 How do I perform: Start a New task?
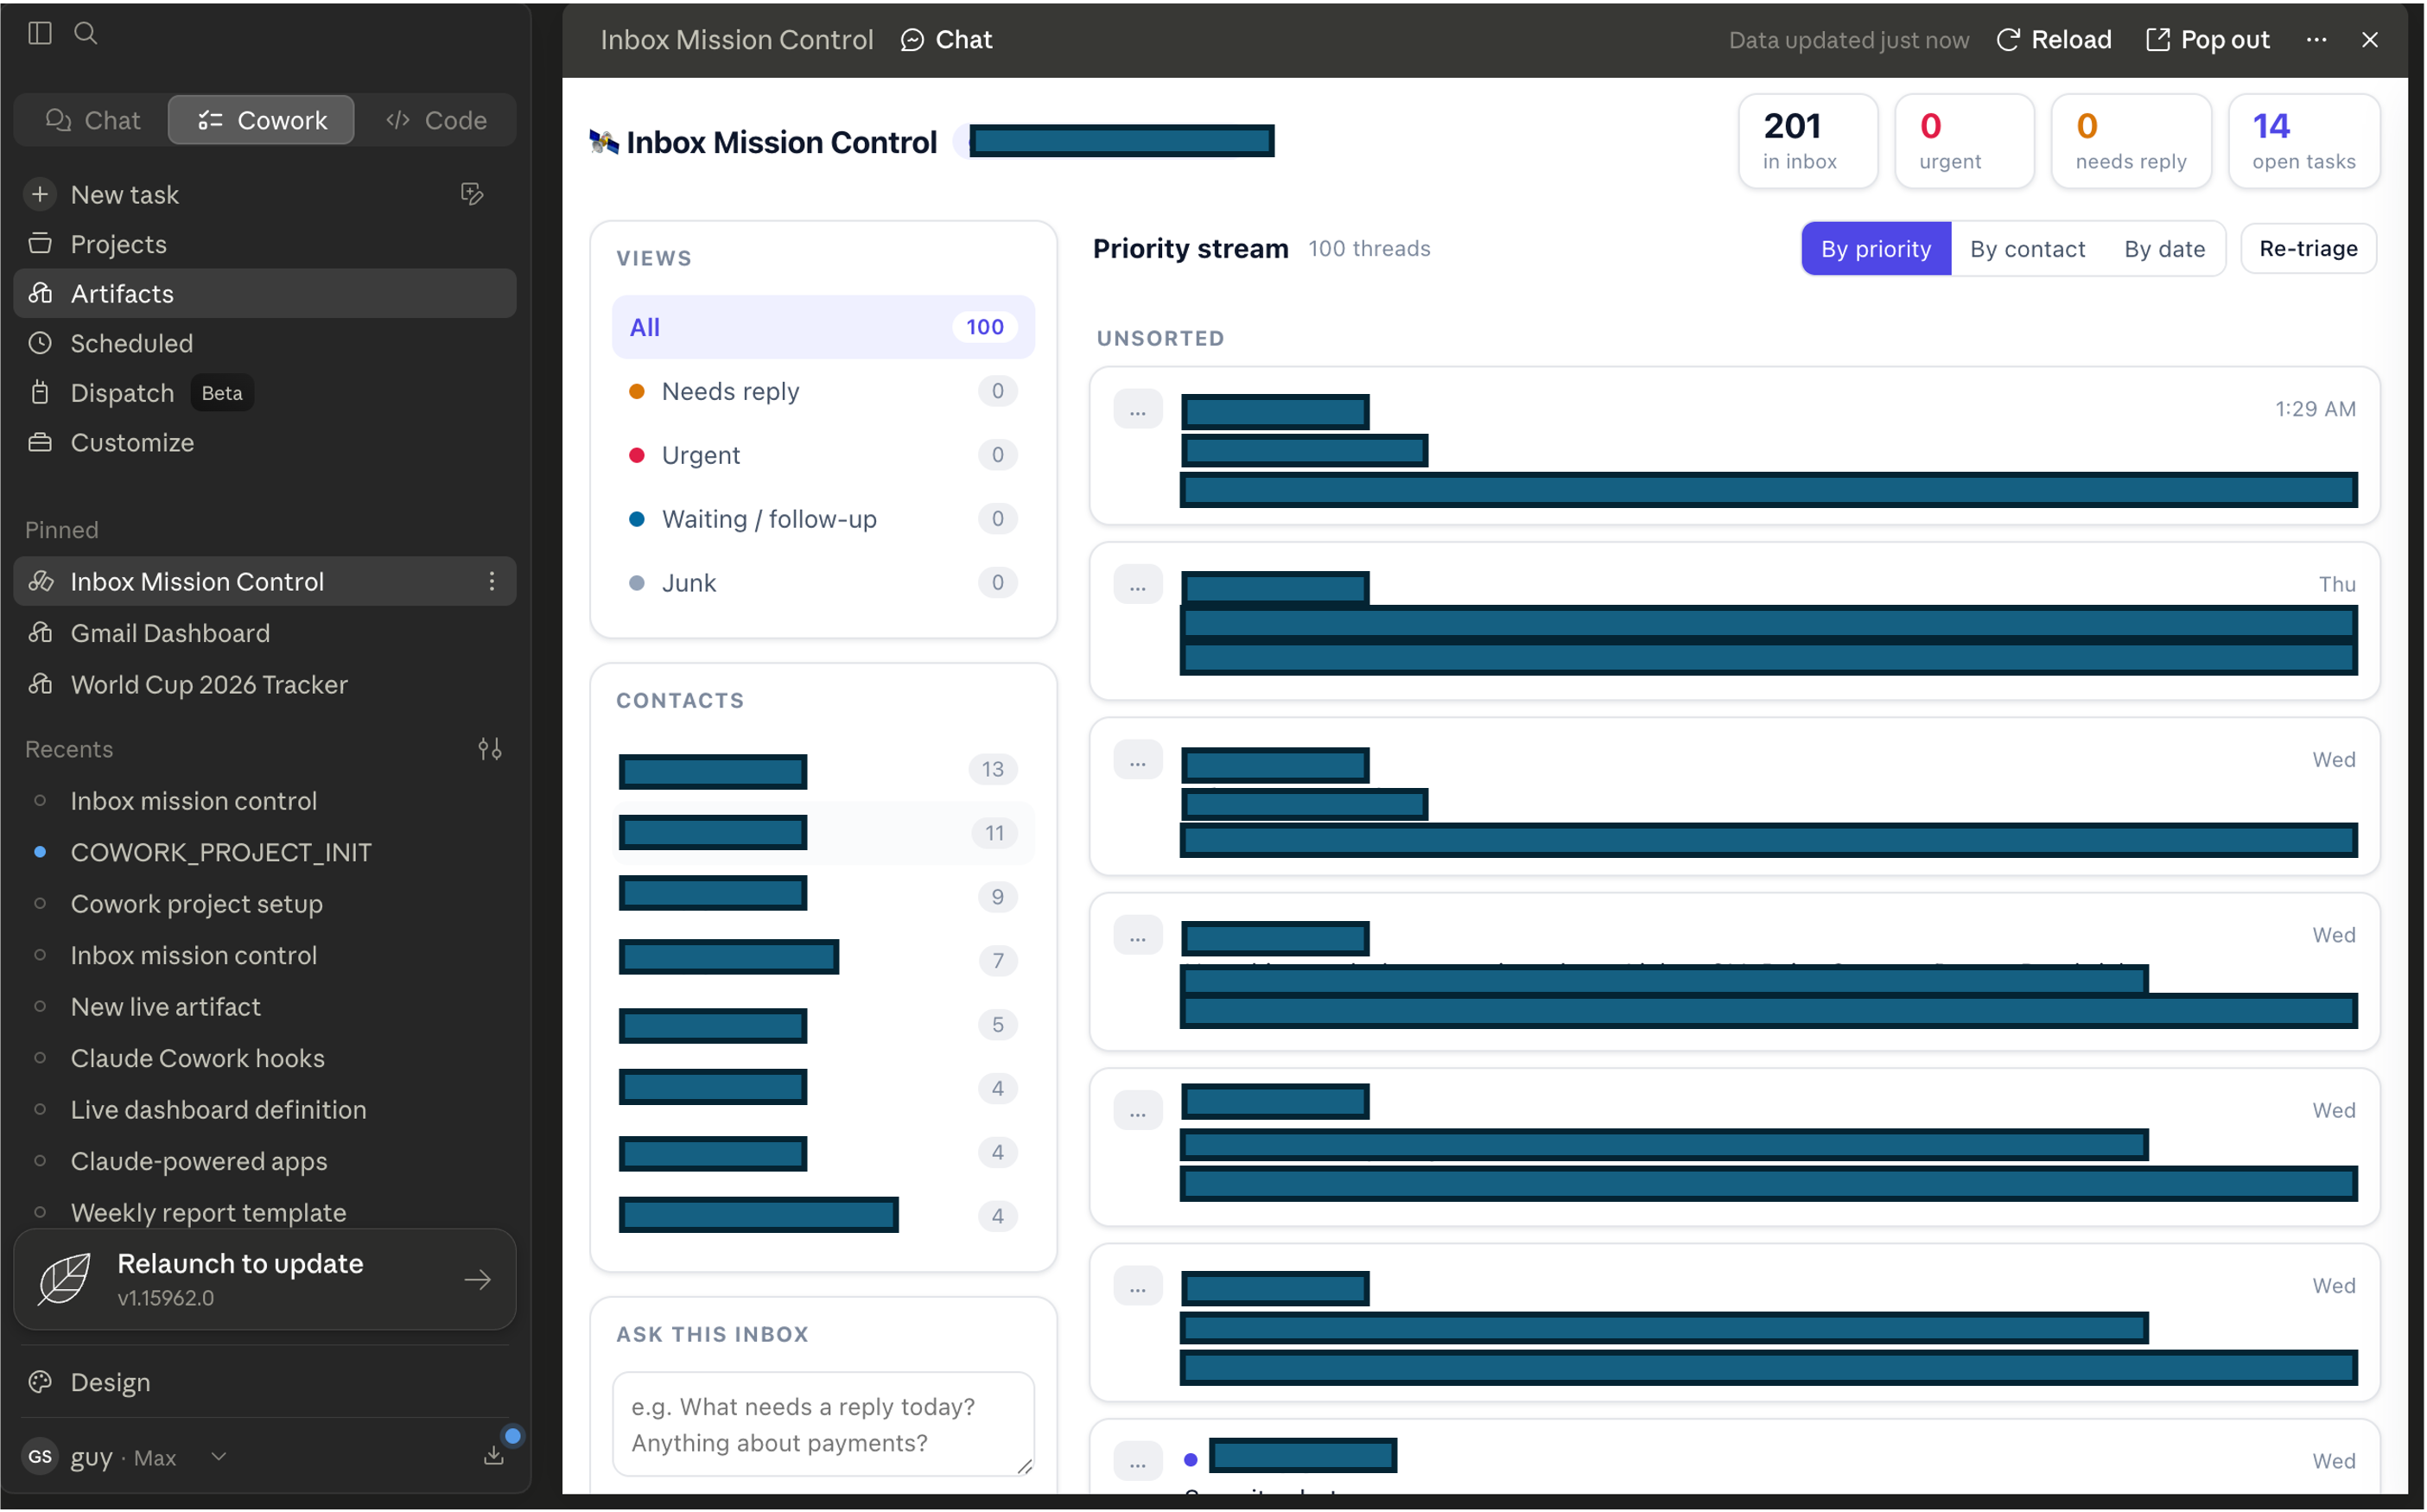pos(125,194)
